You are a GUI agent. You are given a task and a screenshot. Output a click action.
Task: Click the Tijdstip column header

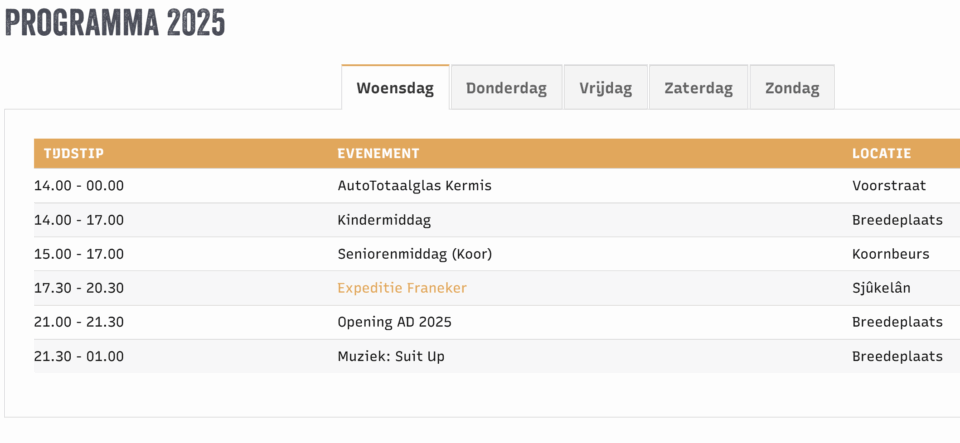pyautogui.click(x=74, y=154)
